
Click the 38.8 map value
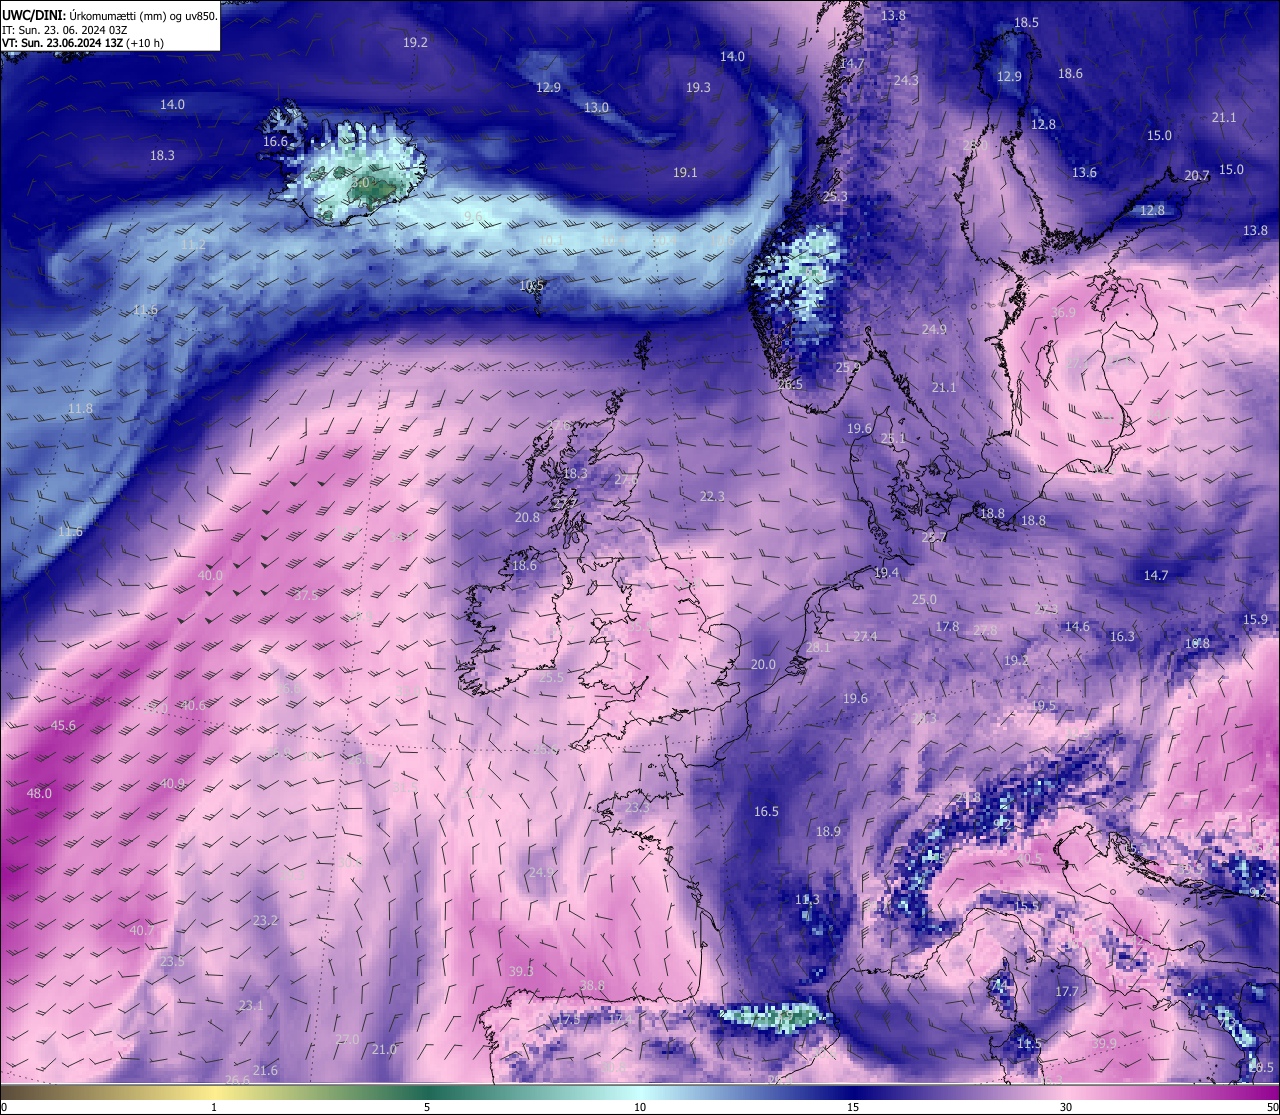[x=592, y=985]
